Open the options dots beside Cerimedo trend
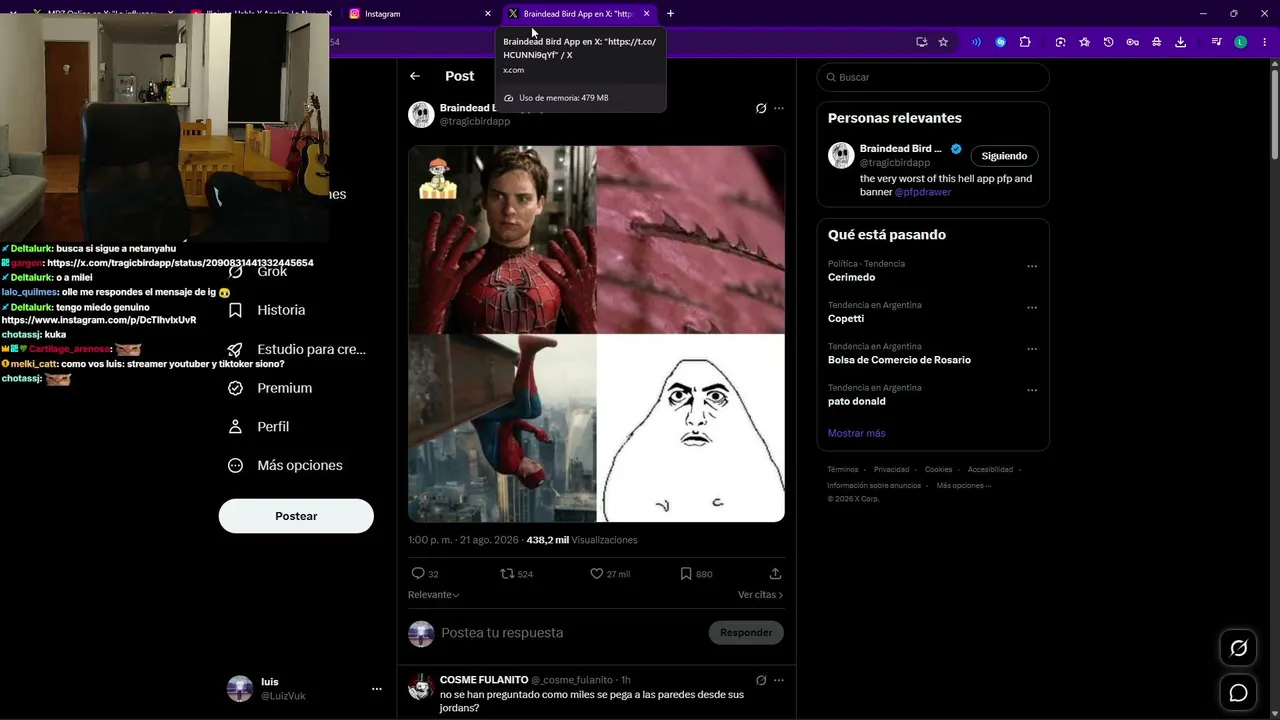The width and height of the screenshot is (1280, 720). pos(1032,267)
